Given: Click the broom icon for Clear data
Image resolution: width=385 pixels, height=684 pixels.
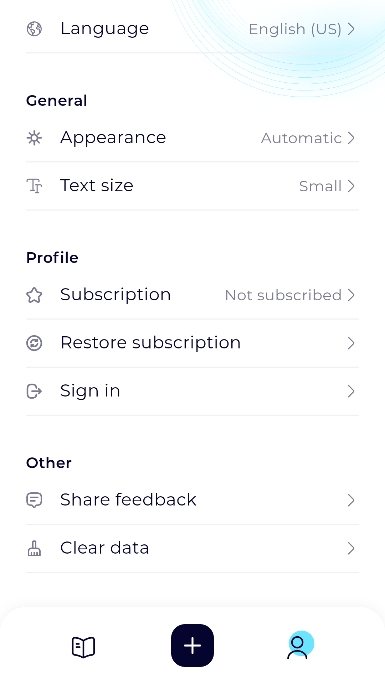Looking at the screenshot, I should click(34, 548).
